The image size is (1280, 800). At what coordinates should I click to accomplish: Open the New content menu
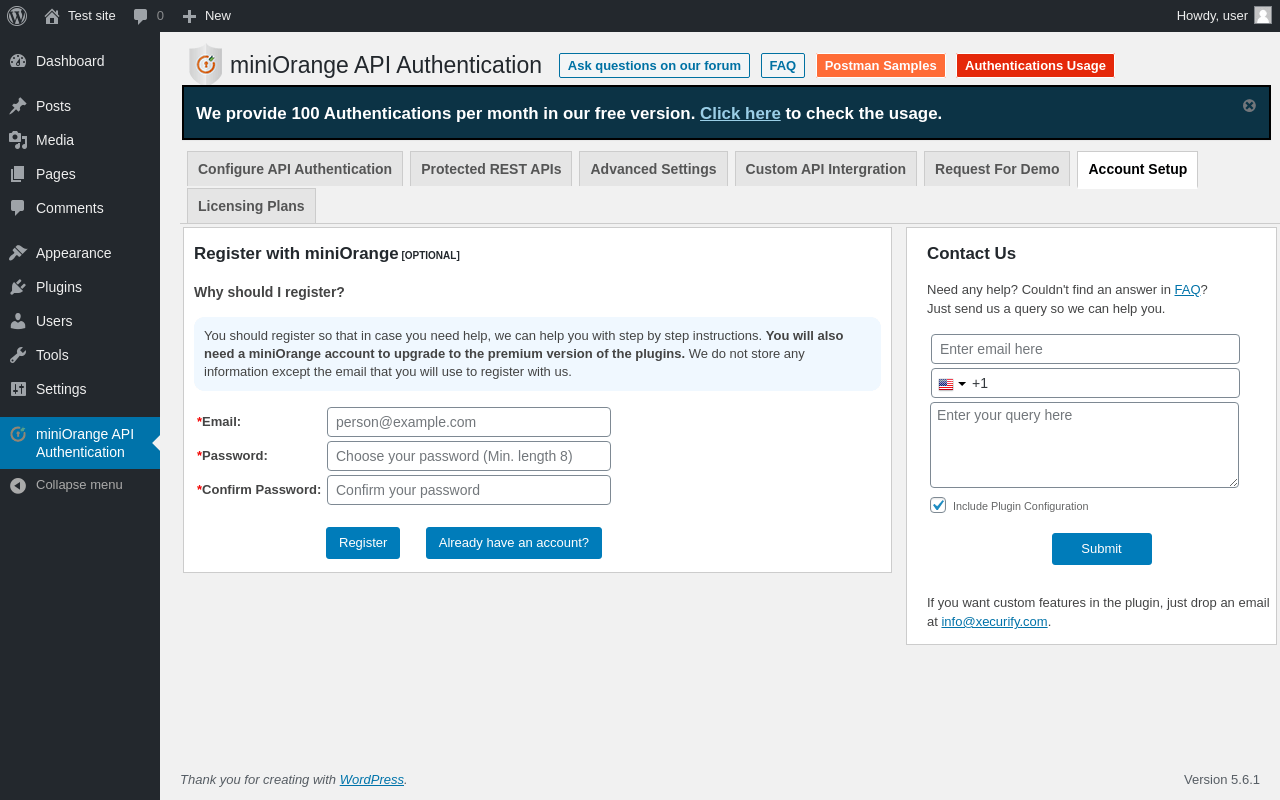pyautogui.click(x=206, y=16)
